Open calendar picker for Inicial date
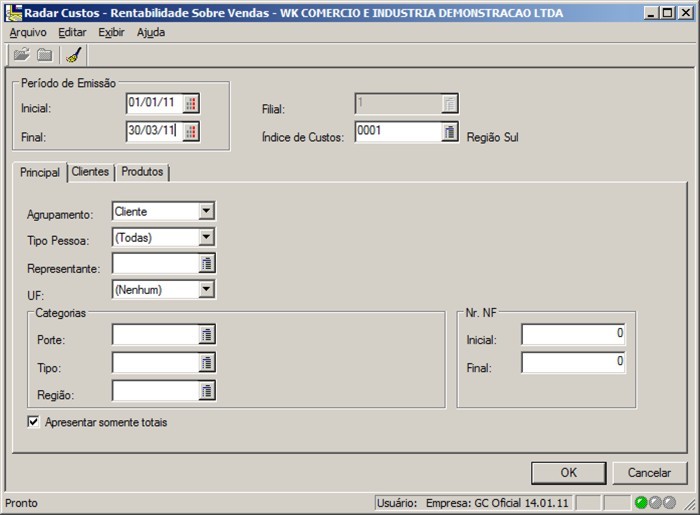 pos(191,104)
